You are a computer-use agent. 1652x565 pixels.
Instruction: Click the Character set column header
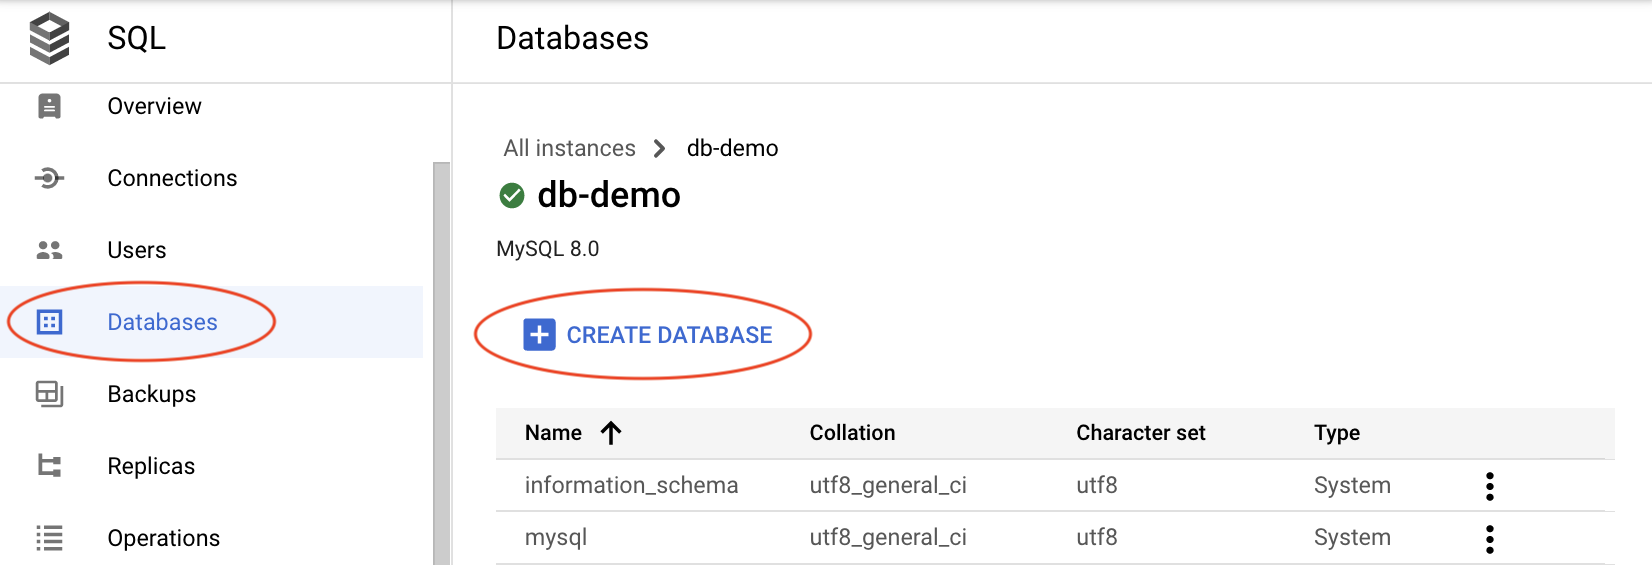coord(1141,433)
